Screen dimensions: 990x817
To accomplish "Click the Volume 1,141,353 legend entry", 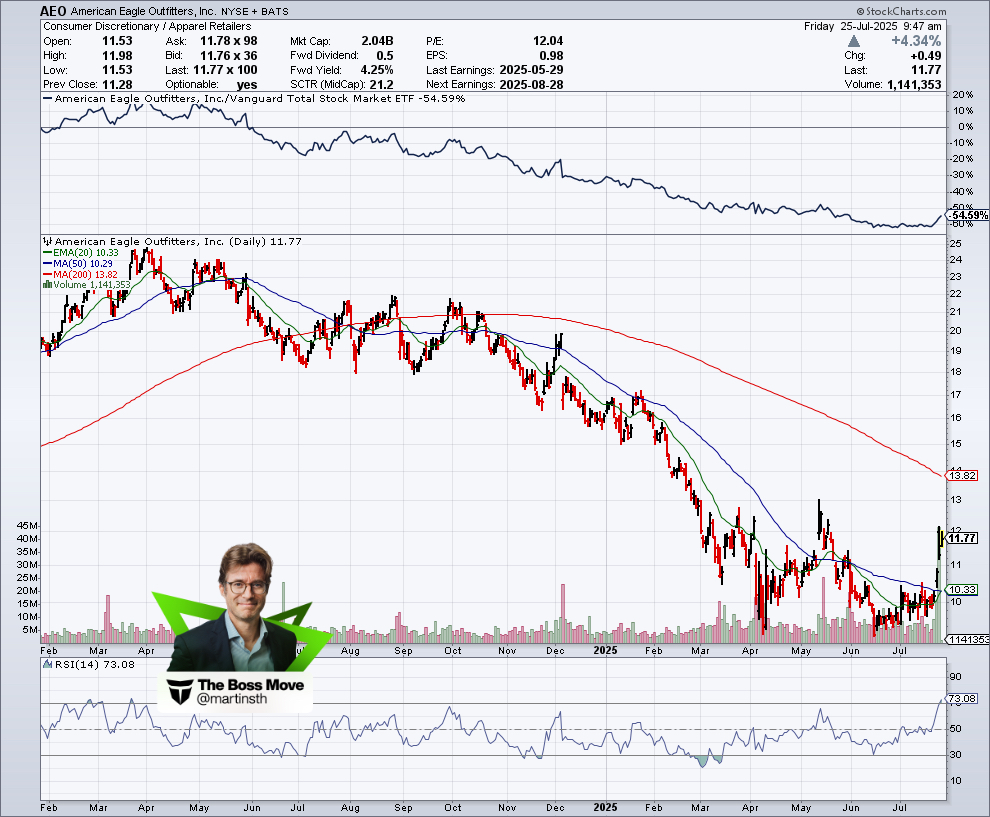I will pos(86,285).
